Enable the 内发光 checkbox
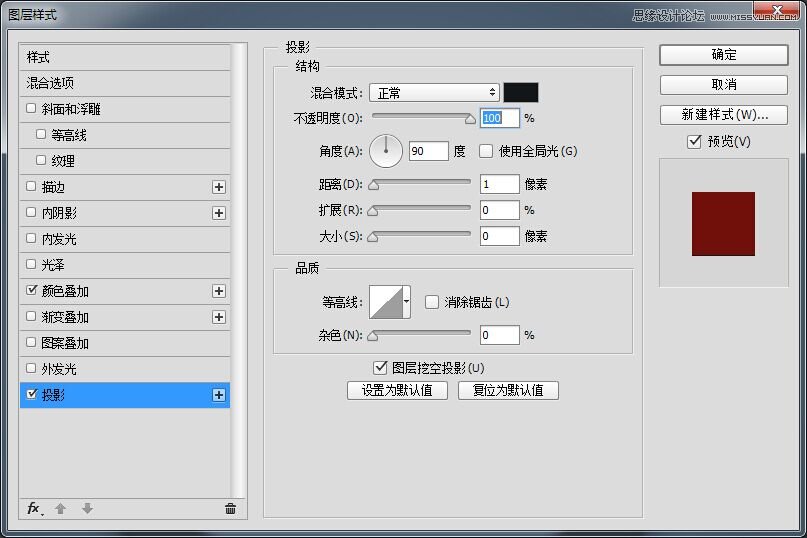Viewport: 807px width, 538px height. tap(31, 238)
